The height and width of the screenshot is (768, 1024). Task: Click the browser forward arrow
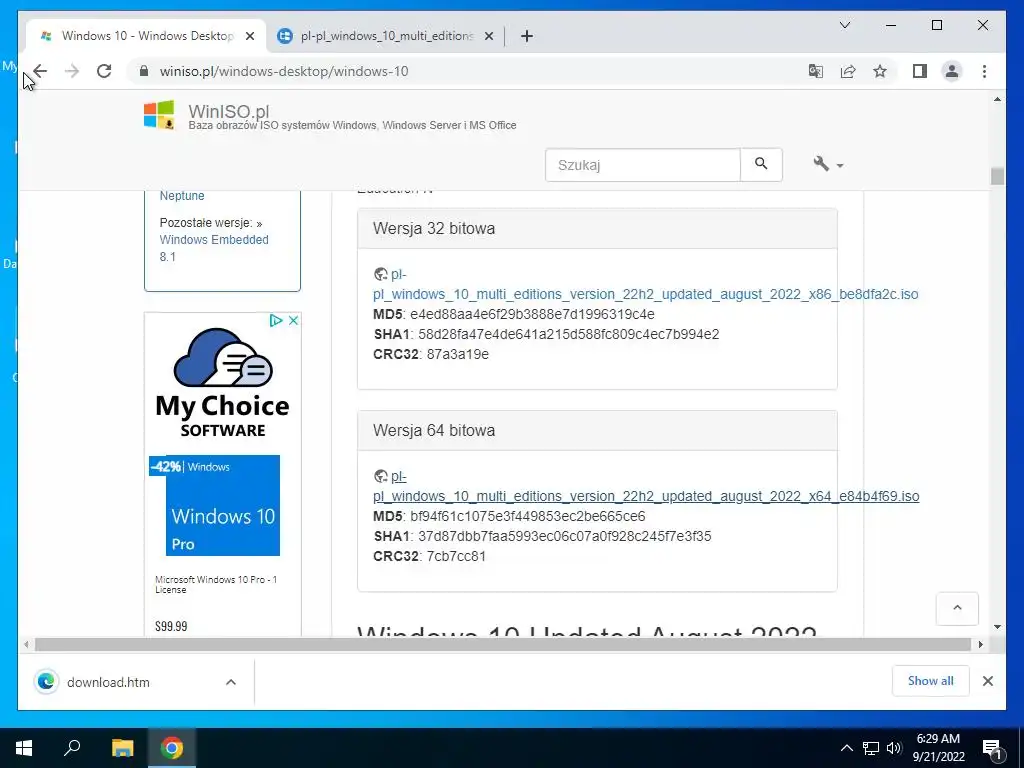click(72, 71)
